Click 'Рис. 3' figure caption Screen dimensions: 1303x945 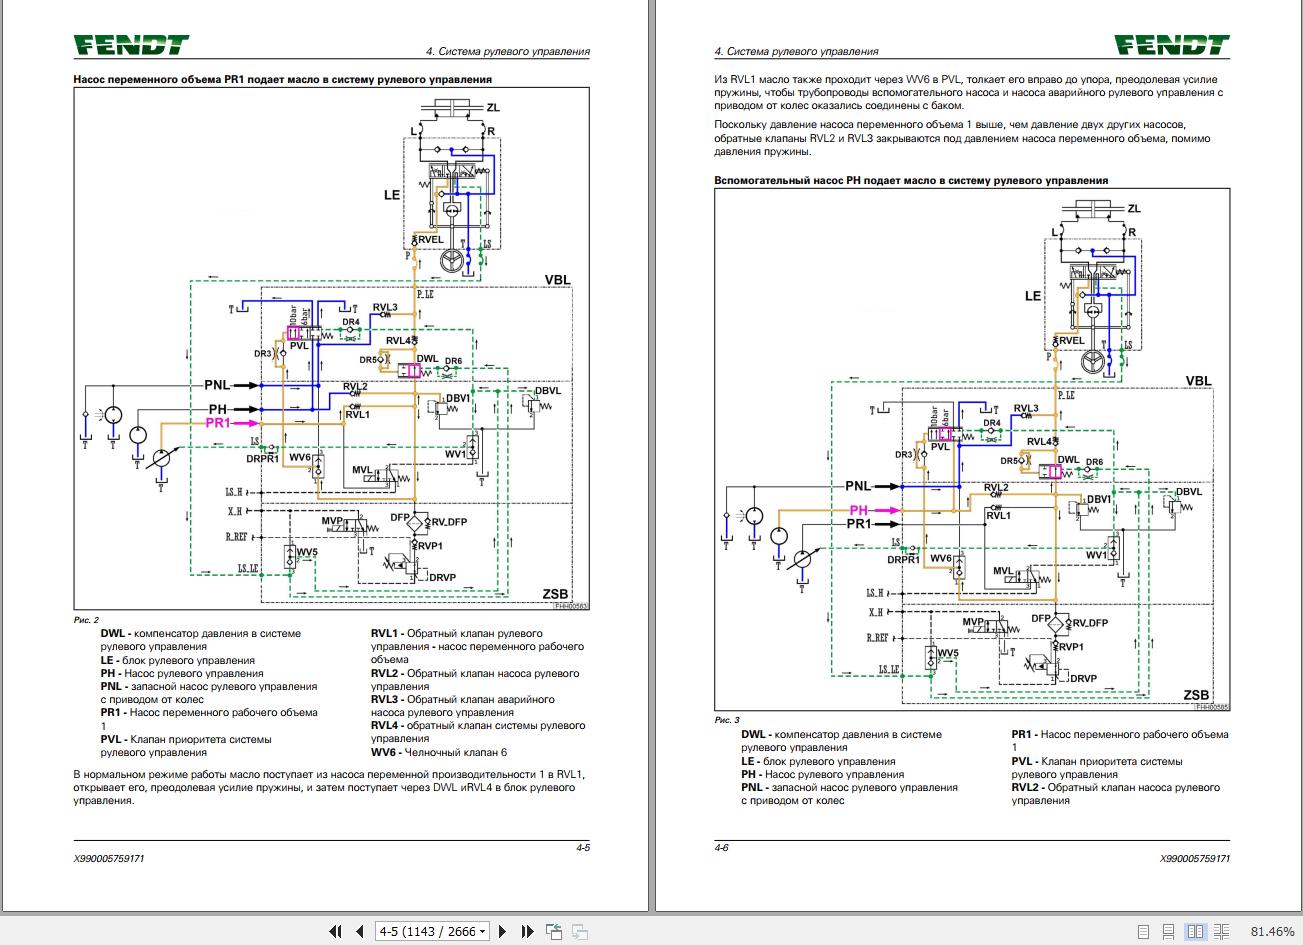click(727, 720)
